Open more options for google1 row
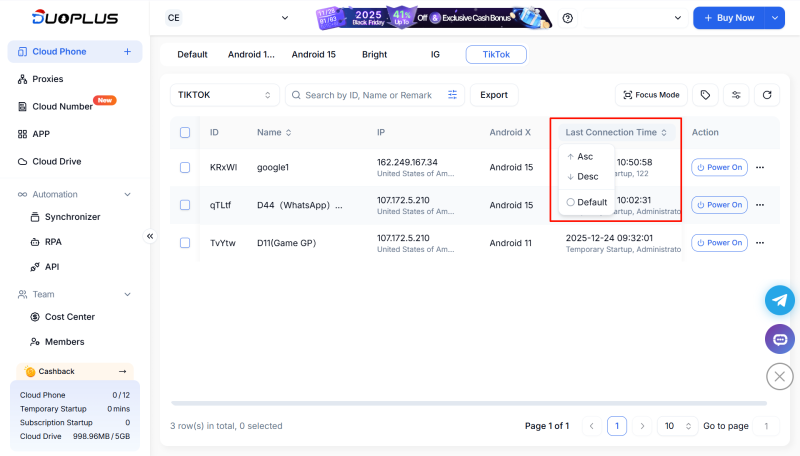The width and height of the screenshot is (800, 456). coord(760,167)
